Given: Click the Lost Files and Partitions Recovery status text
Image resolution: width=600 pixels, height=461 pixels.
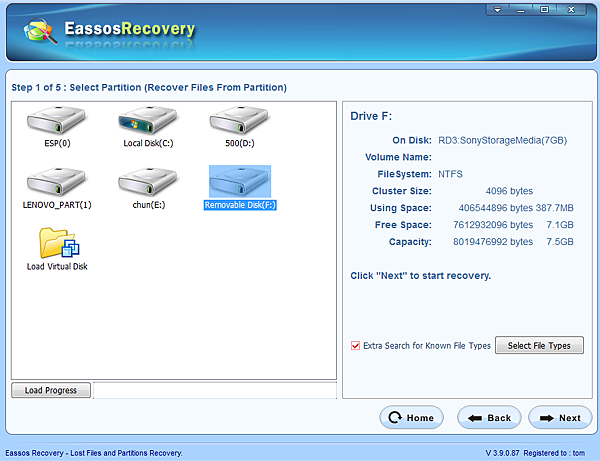Looking at the screenshot, I should pos(126,453).
